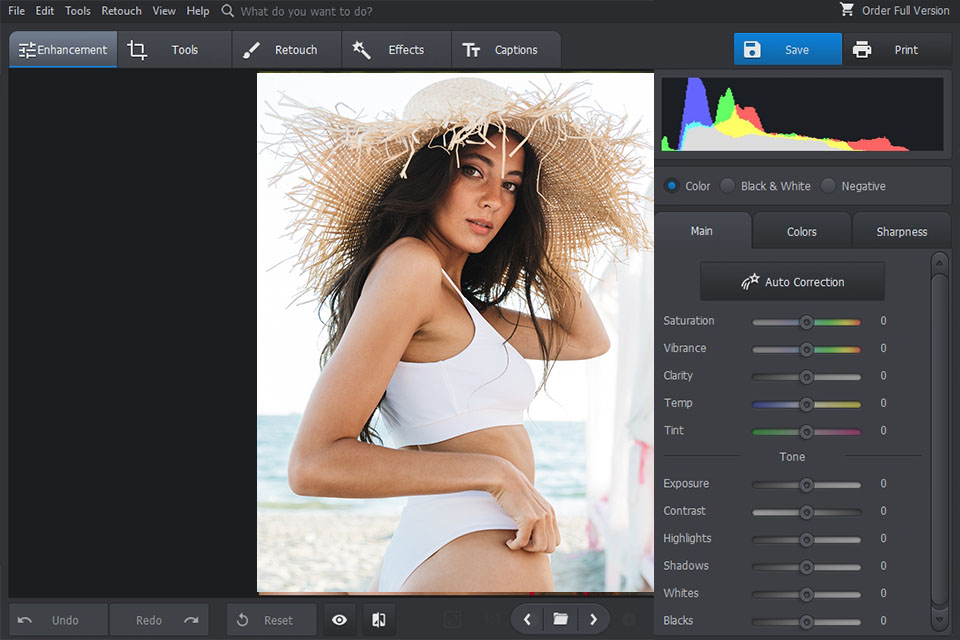Open a photo using the folder icon
This screenshot has height=640, width=960.
pyautogui.click(x=560, y=619)
